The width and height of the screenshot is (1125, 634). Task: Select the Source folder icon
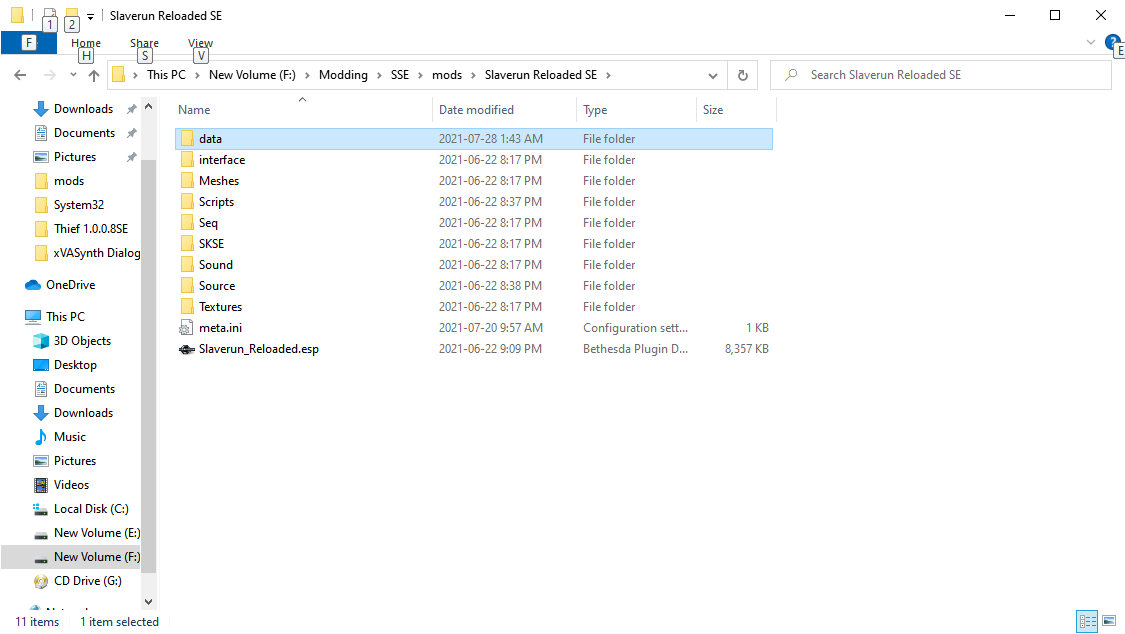[187, 285]
